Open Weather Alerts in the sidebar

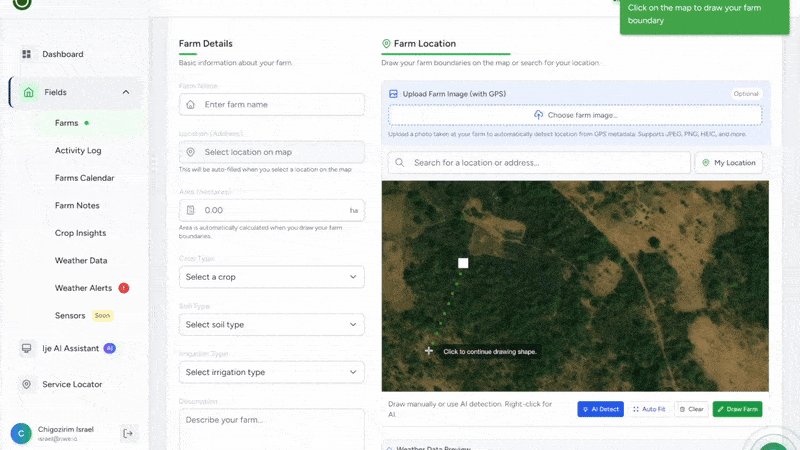[81, 288]
